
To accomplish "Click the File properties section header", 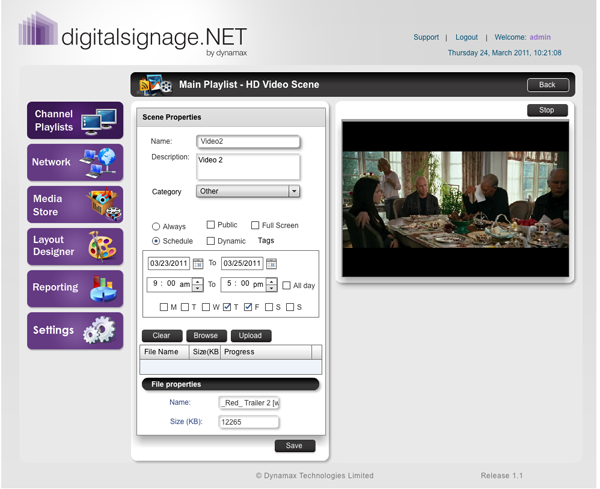I will click(x=230, y=384).
